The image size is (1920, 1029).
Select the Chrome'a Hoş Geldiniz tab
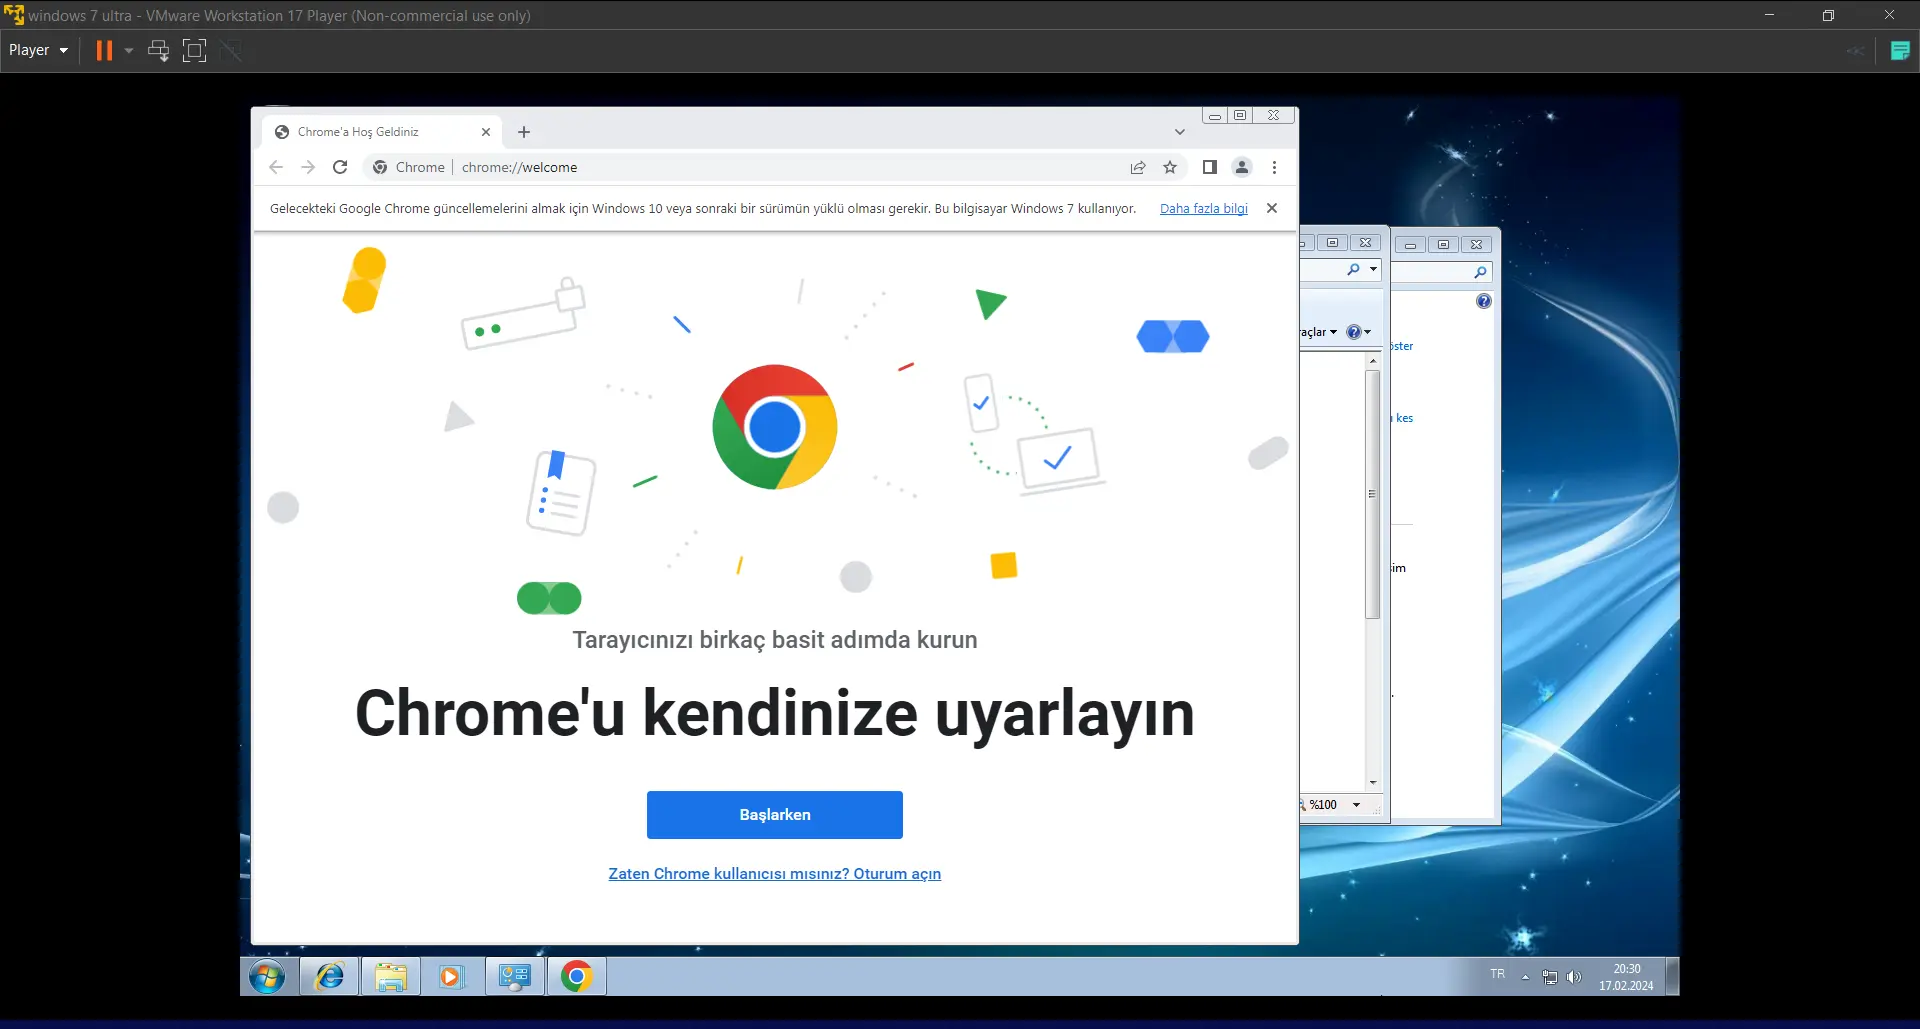tap(382, 132)
